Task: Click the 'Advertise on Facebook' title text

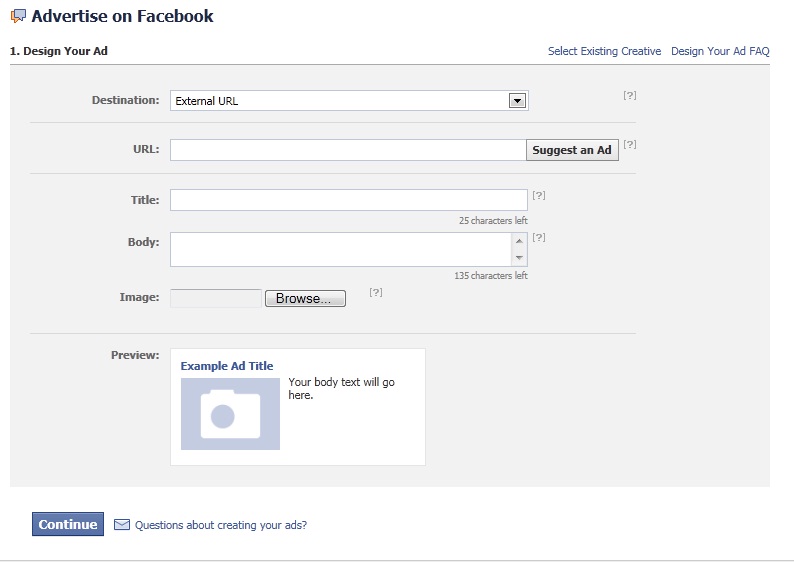Action: point(122,16)
